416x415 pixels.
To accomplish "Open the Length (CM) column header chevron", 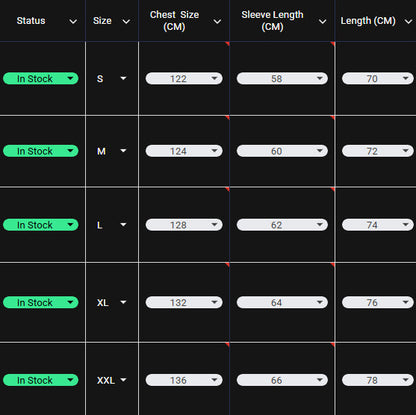I will [408, 22].
